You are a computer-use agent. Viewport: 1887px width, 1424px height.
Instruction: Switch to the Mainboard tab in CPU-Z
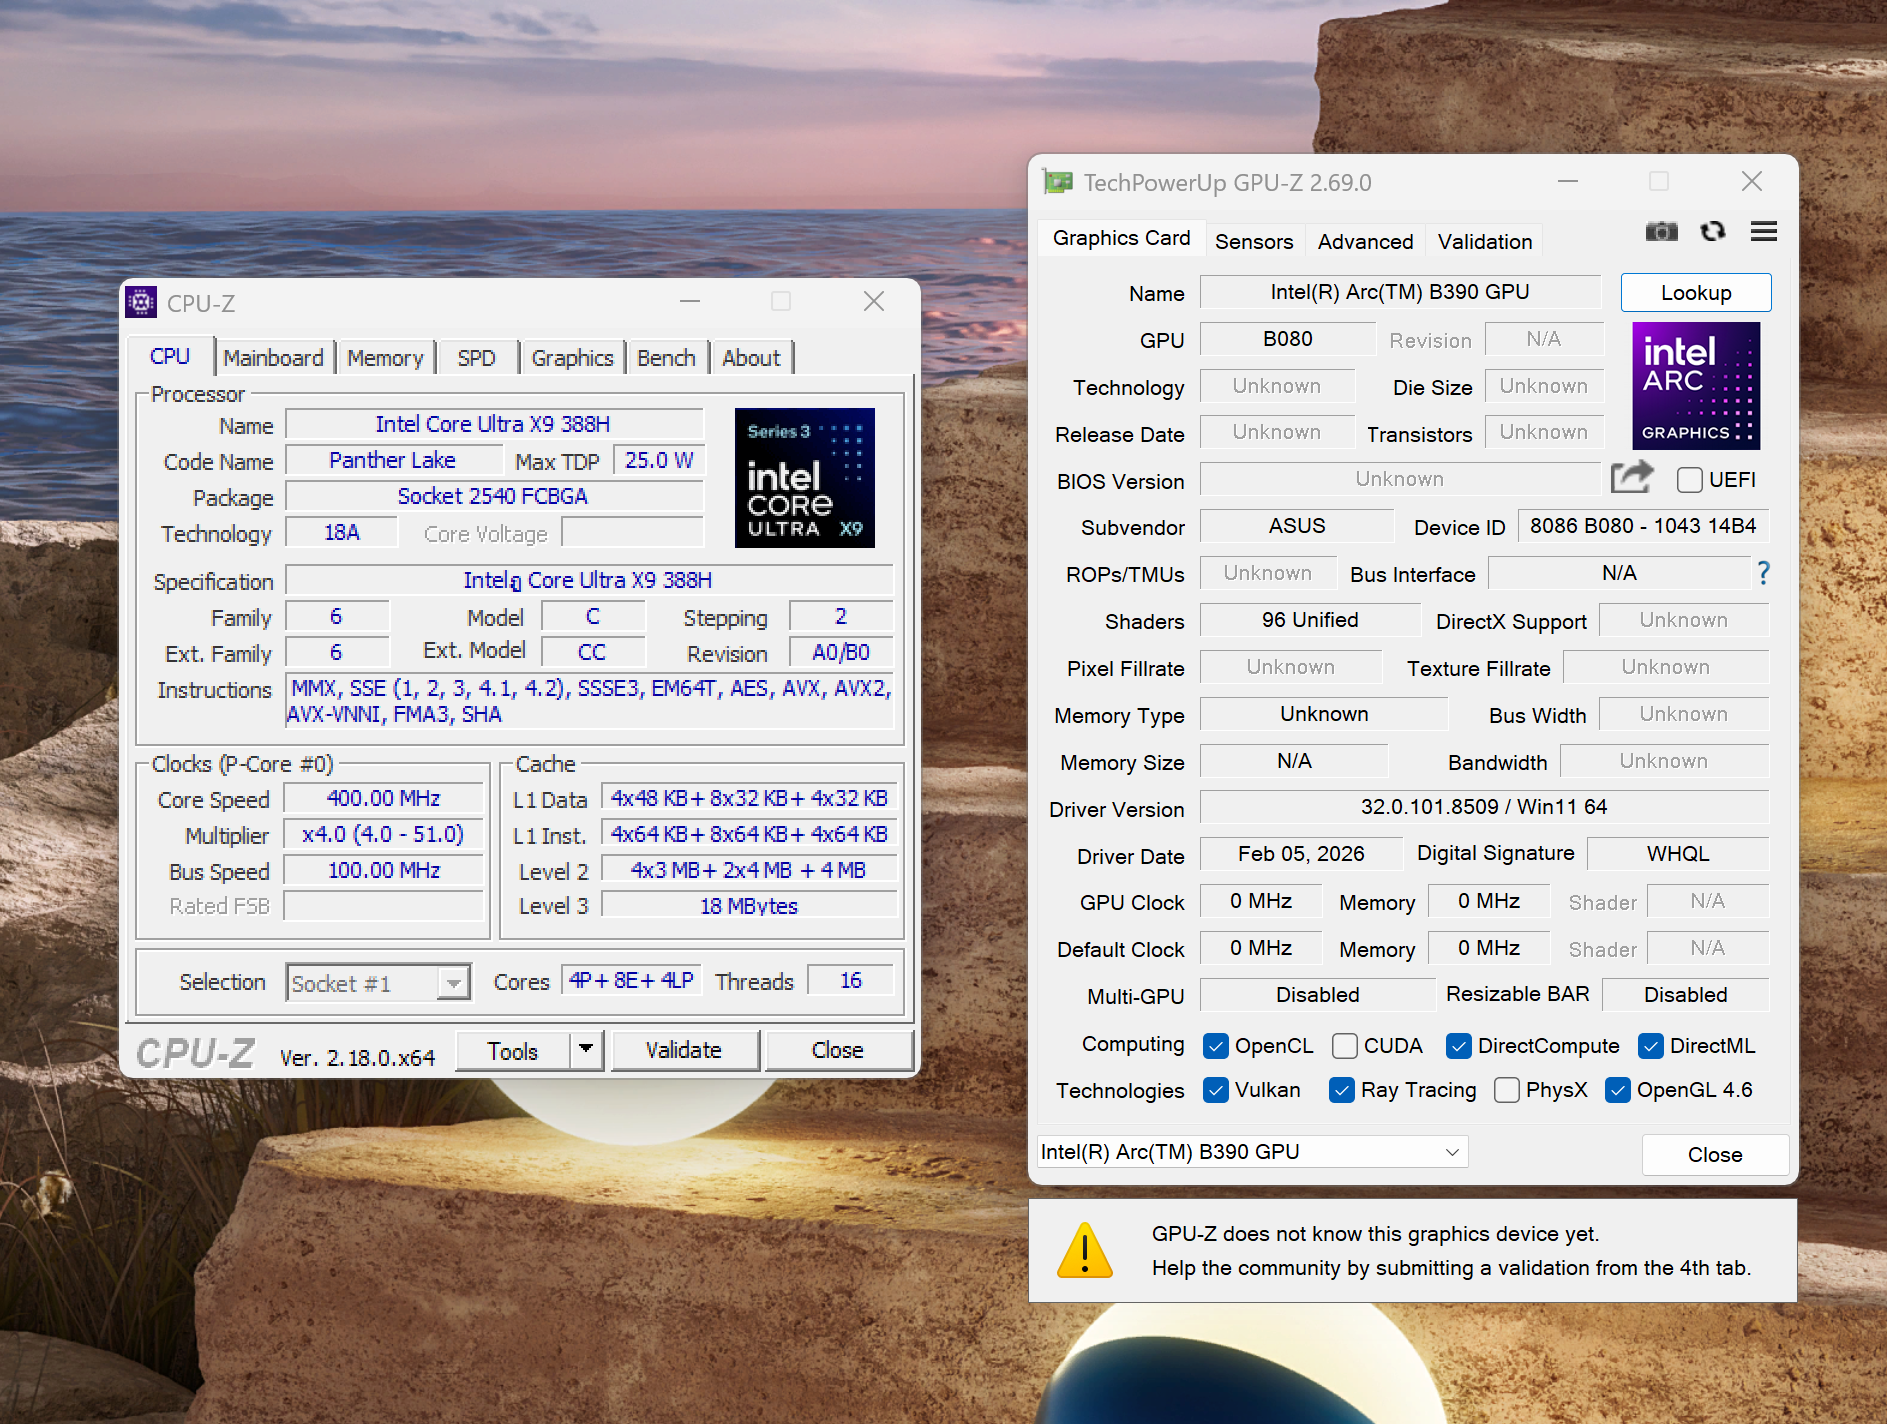[x=273, y=358]
